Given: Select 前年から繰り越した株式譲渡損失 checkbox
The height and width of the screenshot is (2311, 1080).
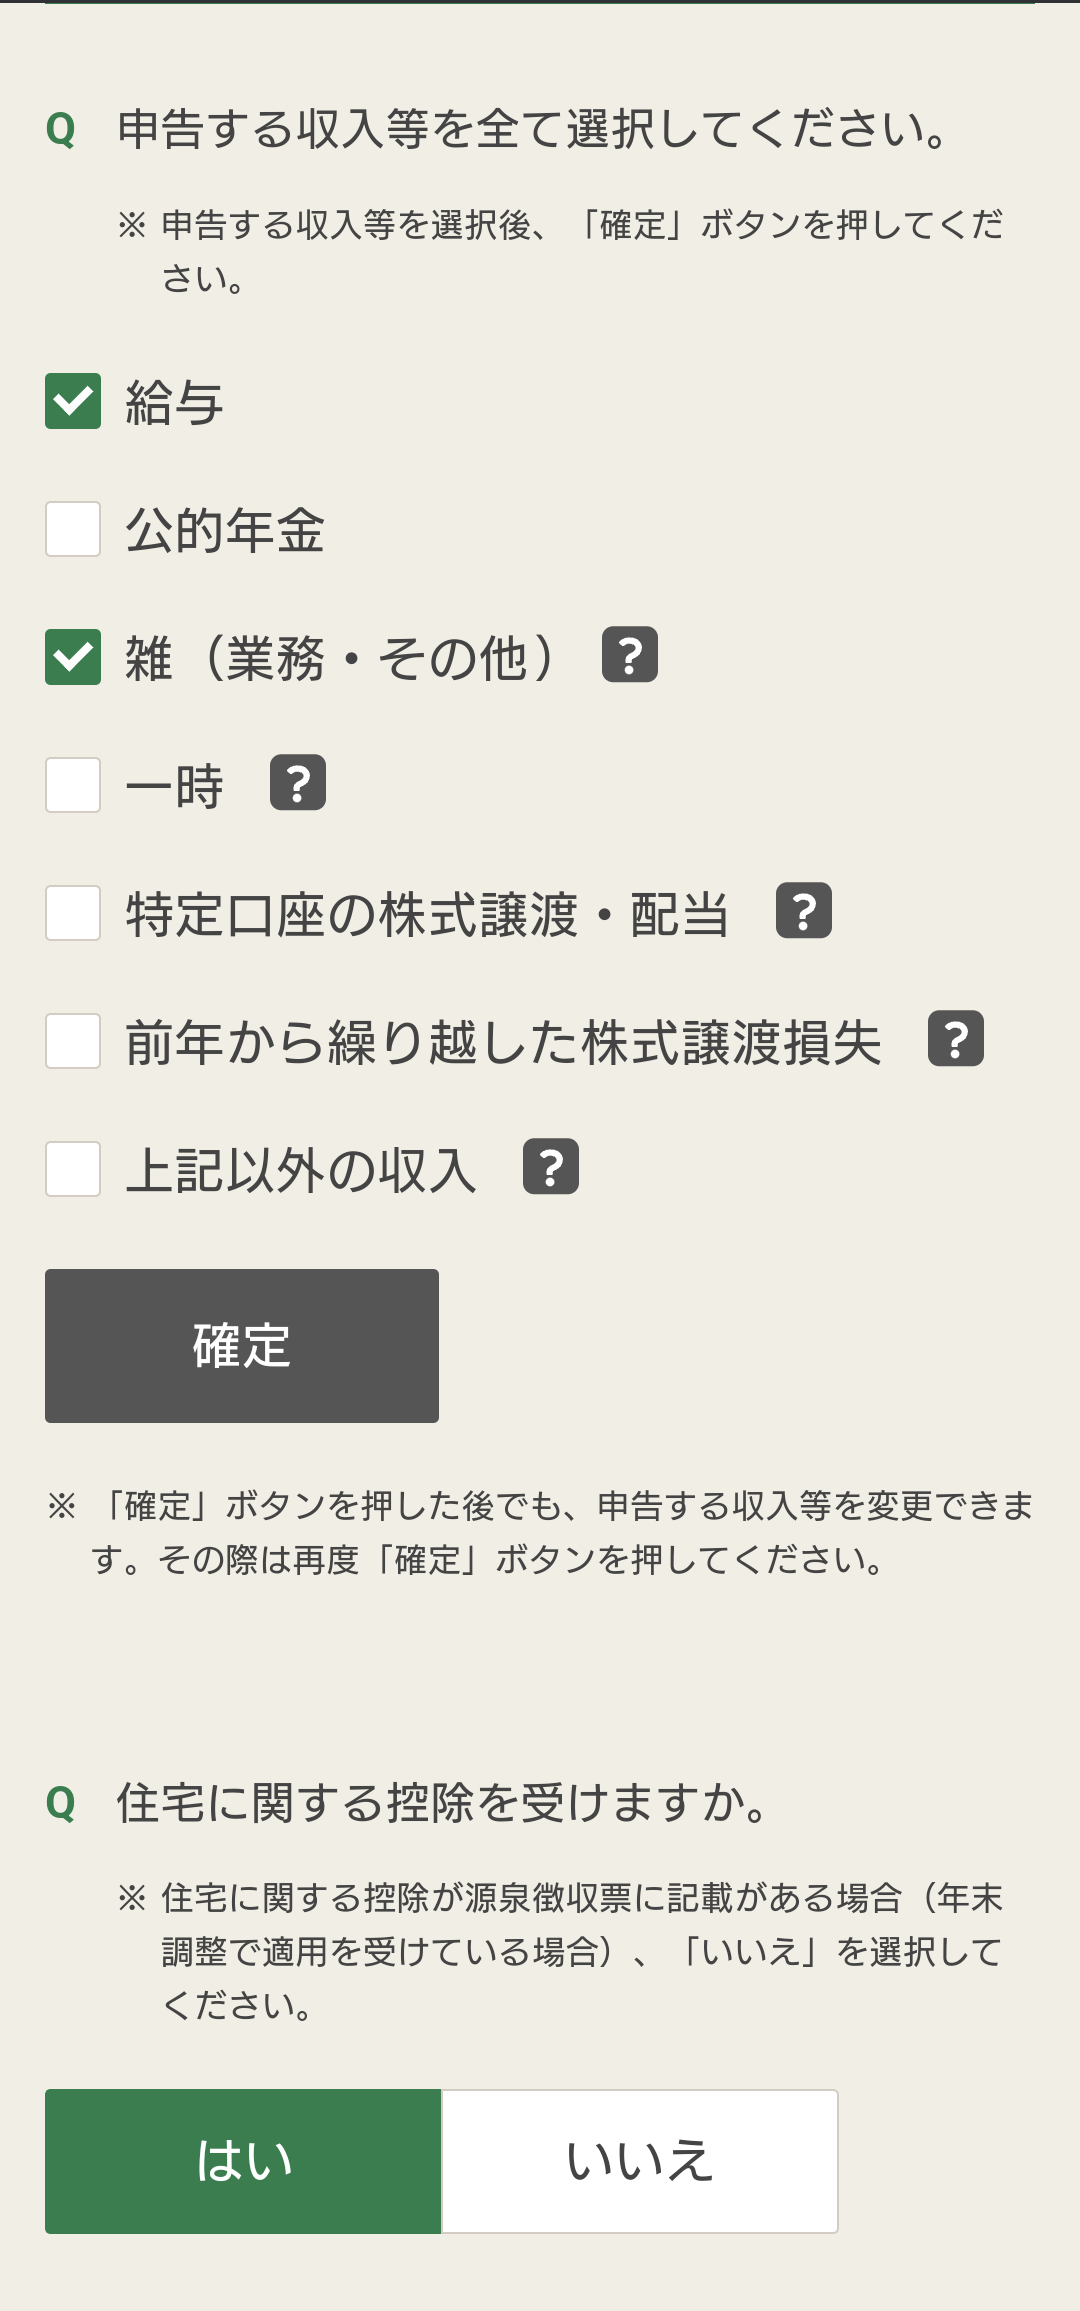Looking at the screenshot, I should 73,1041.
